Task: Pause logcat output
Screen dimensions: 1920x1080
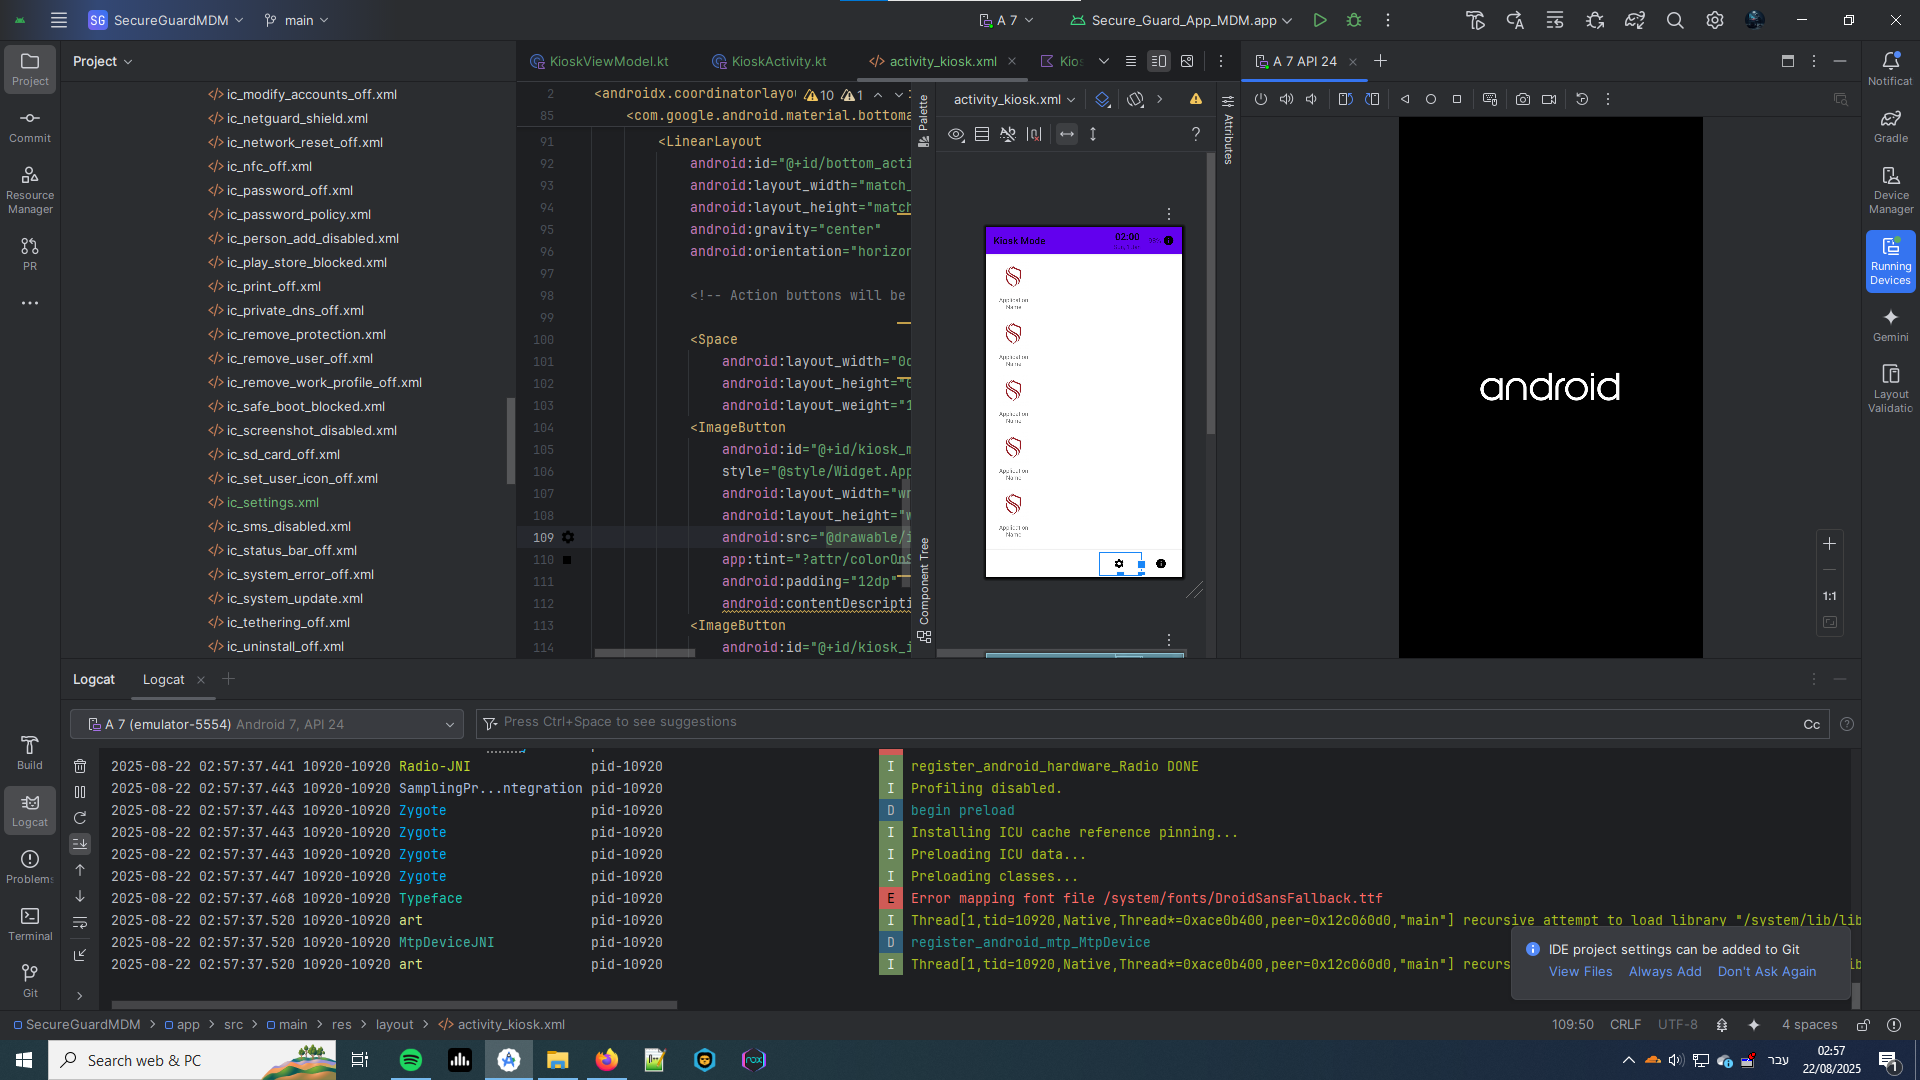Action: click(80, 792)
